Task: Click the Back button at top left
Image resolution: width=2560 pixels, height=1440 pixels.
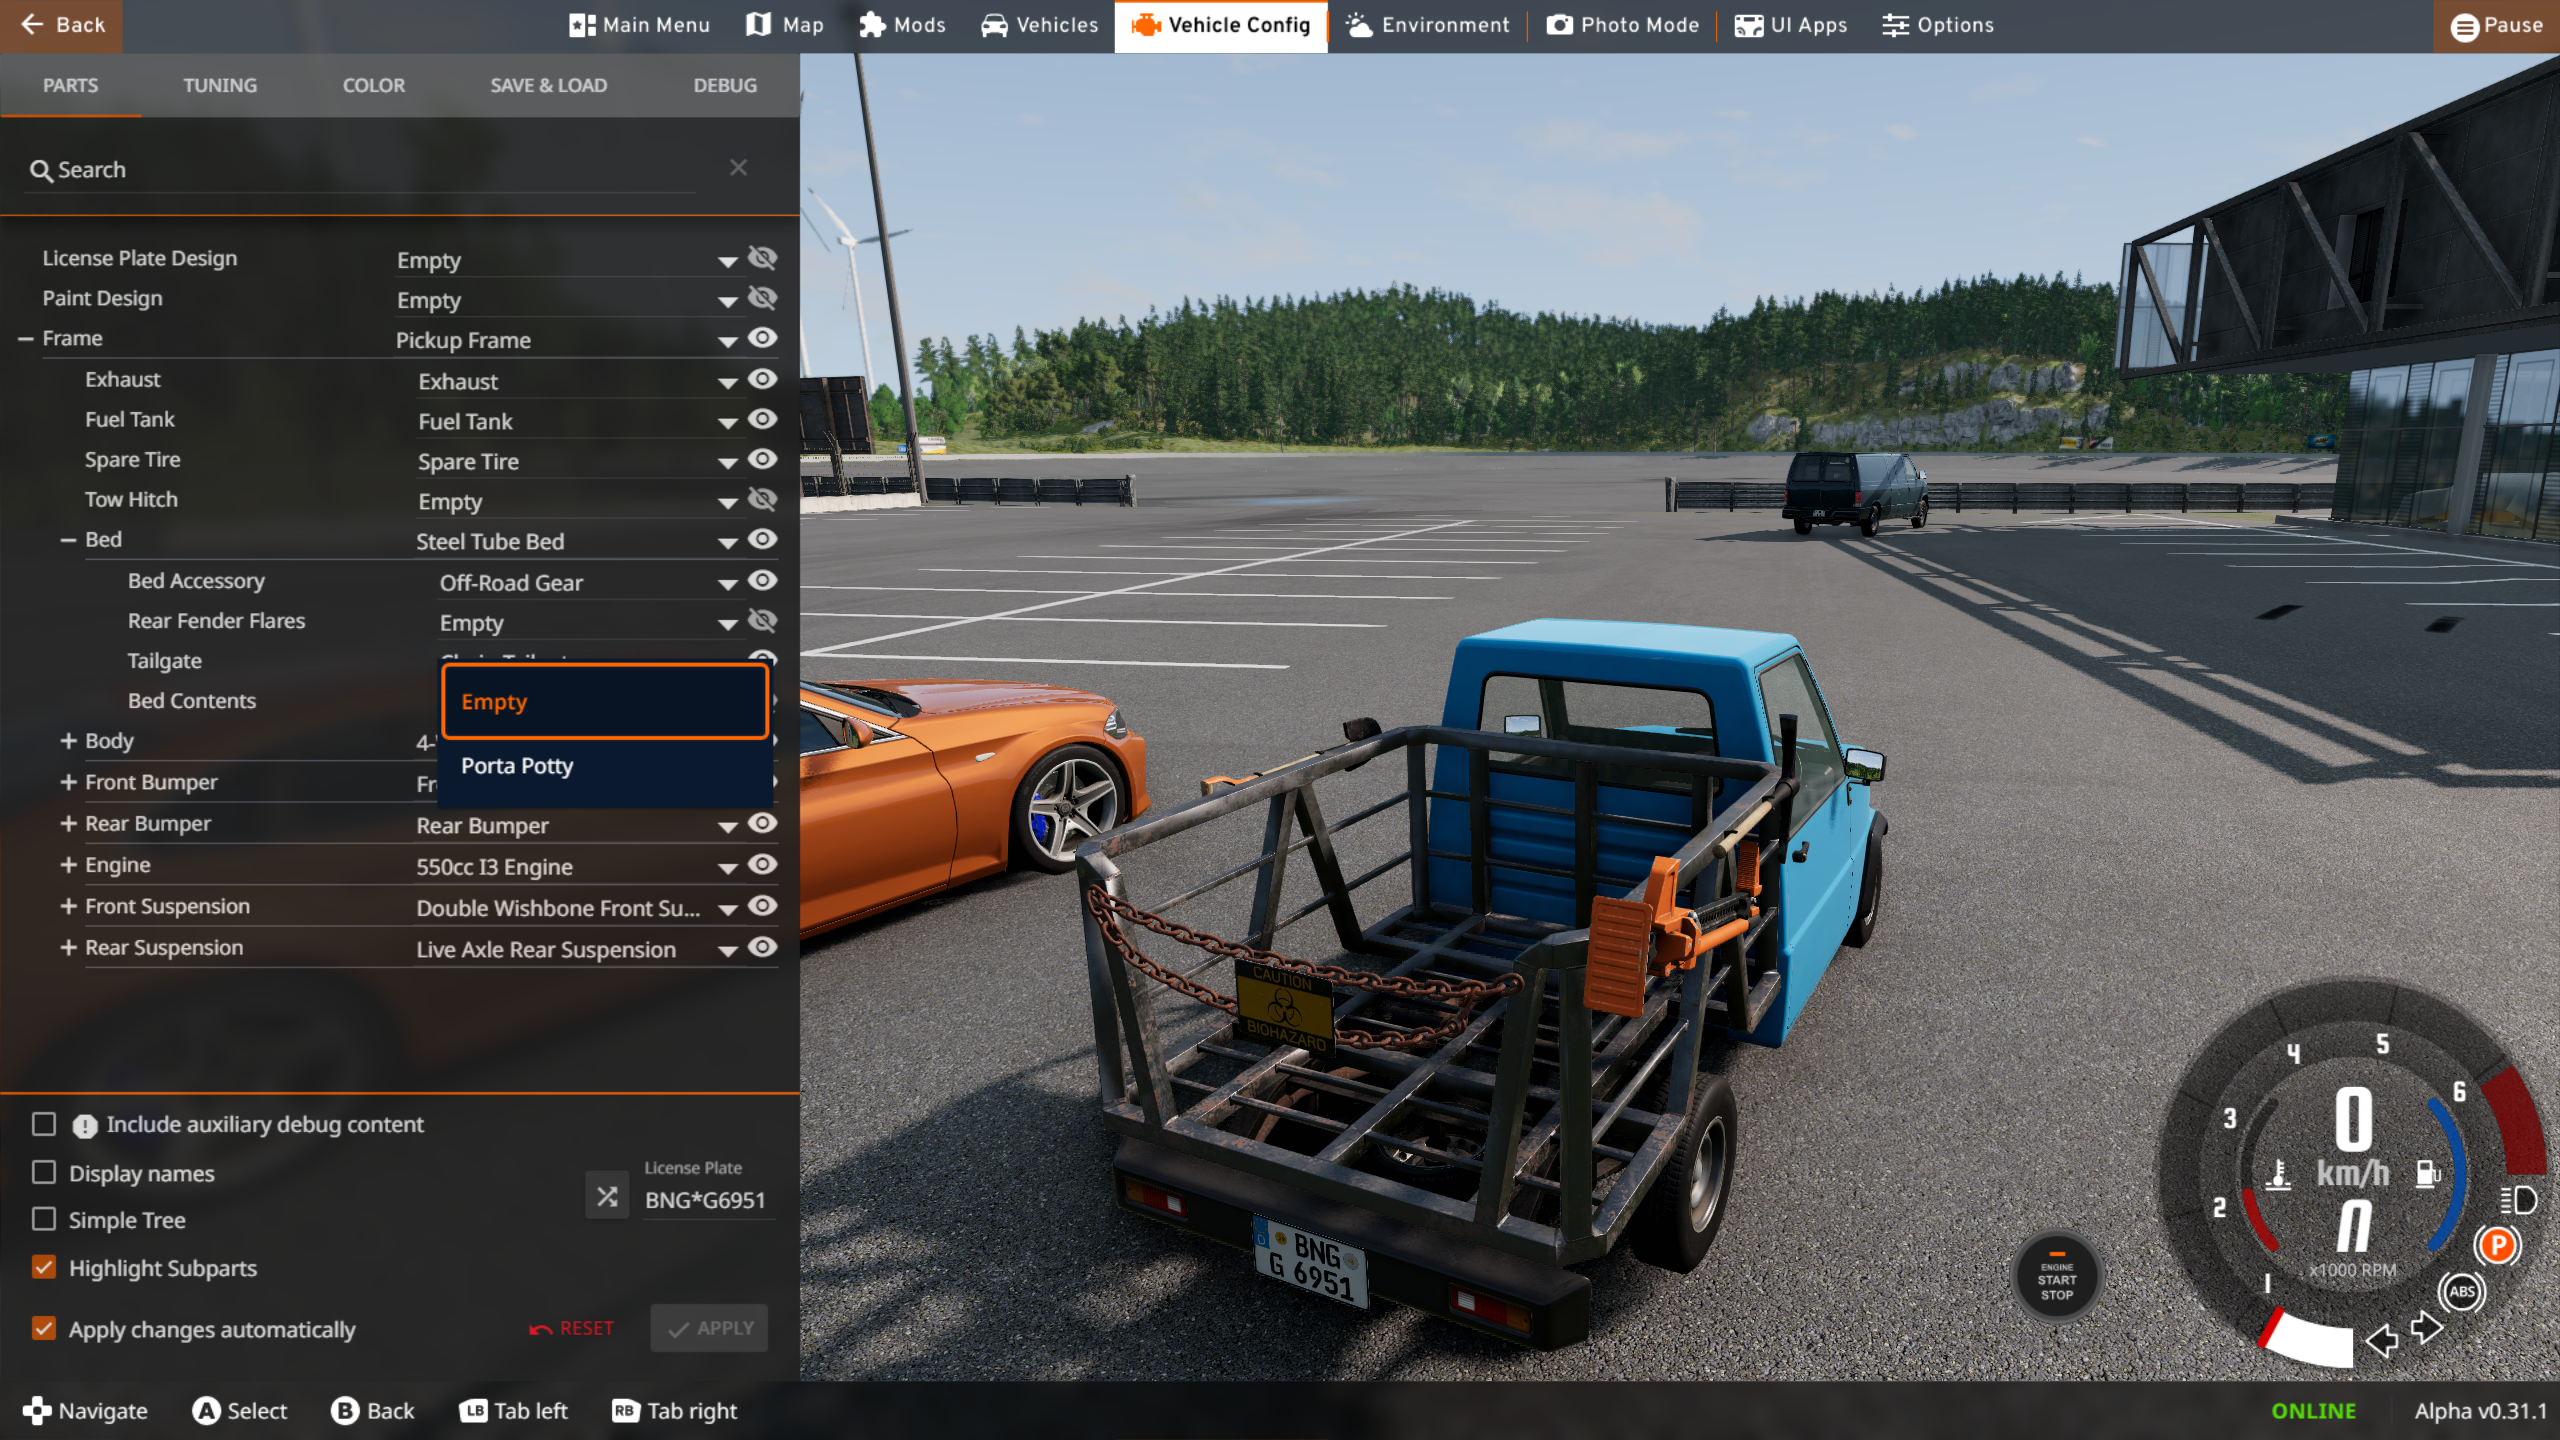Action: [62, 25]
